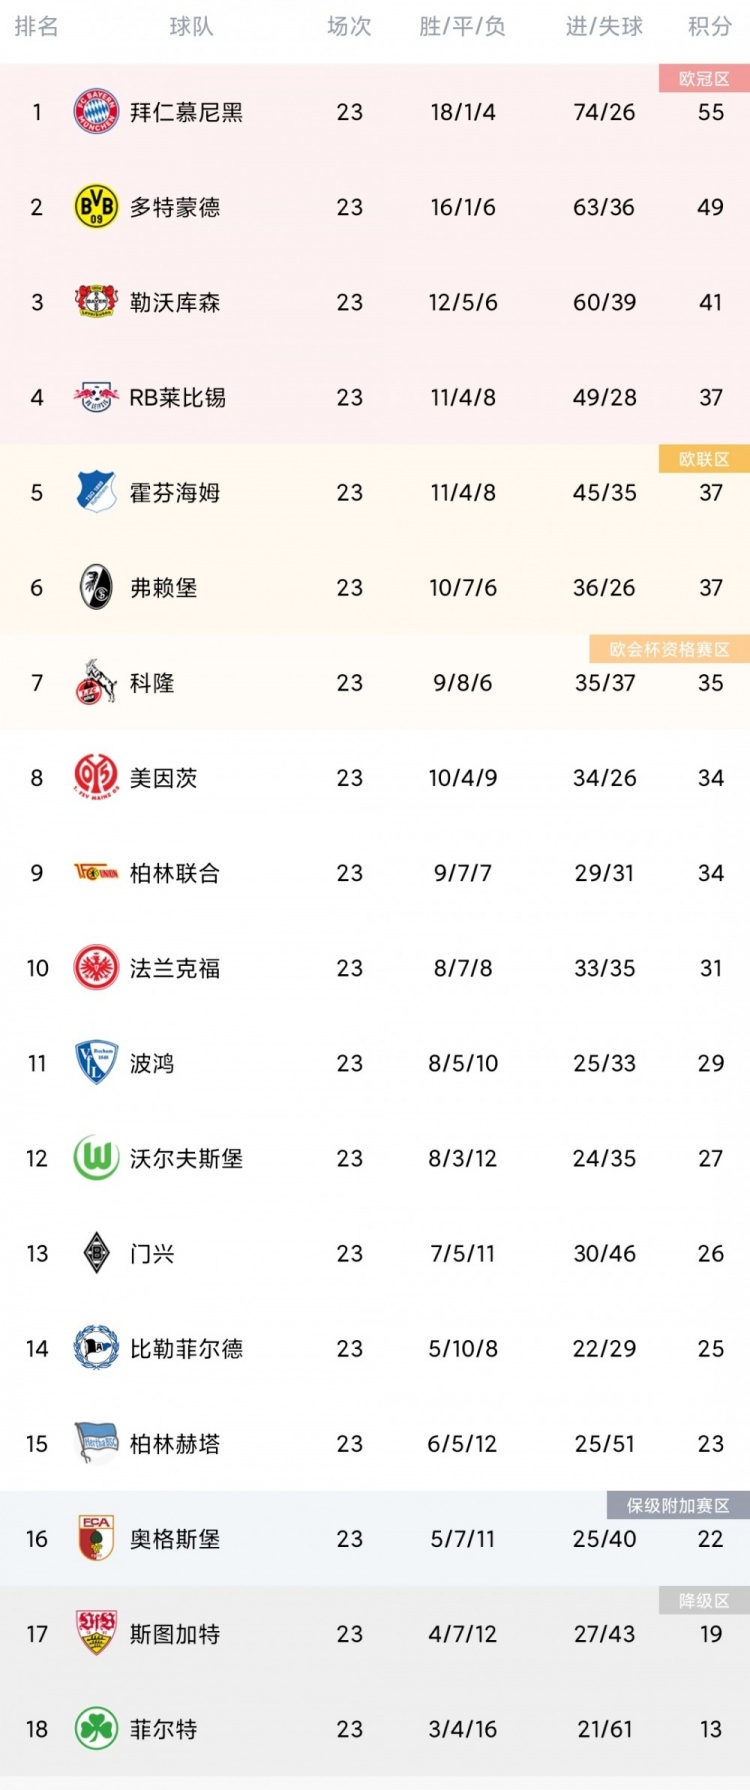Open the 弗赖堡 team name link
Viewport: 750px width, 1790px height.
163,588
